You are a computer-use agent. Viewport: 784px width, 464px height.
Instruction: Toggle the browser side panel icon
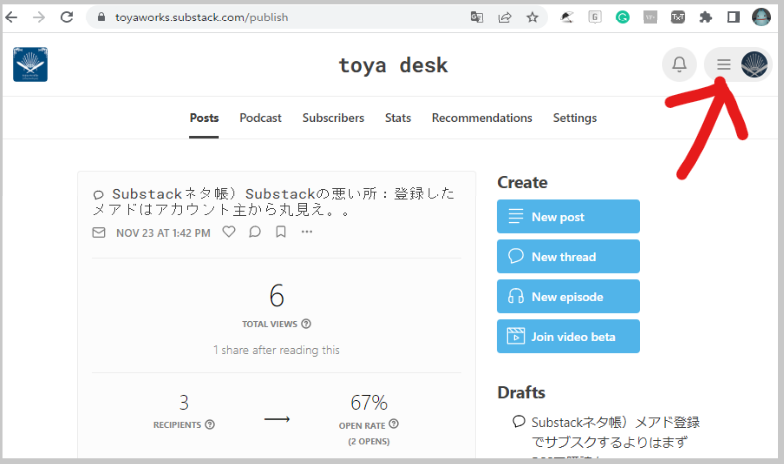click(734, 18)
